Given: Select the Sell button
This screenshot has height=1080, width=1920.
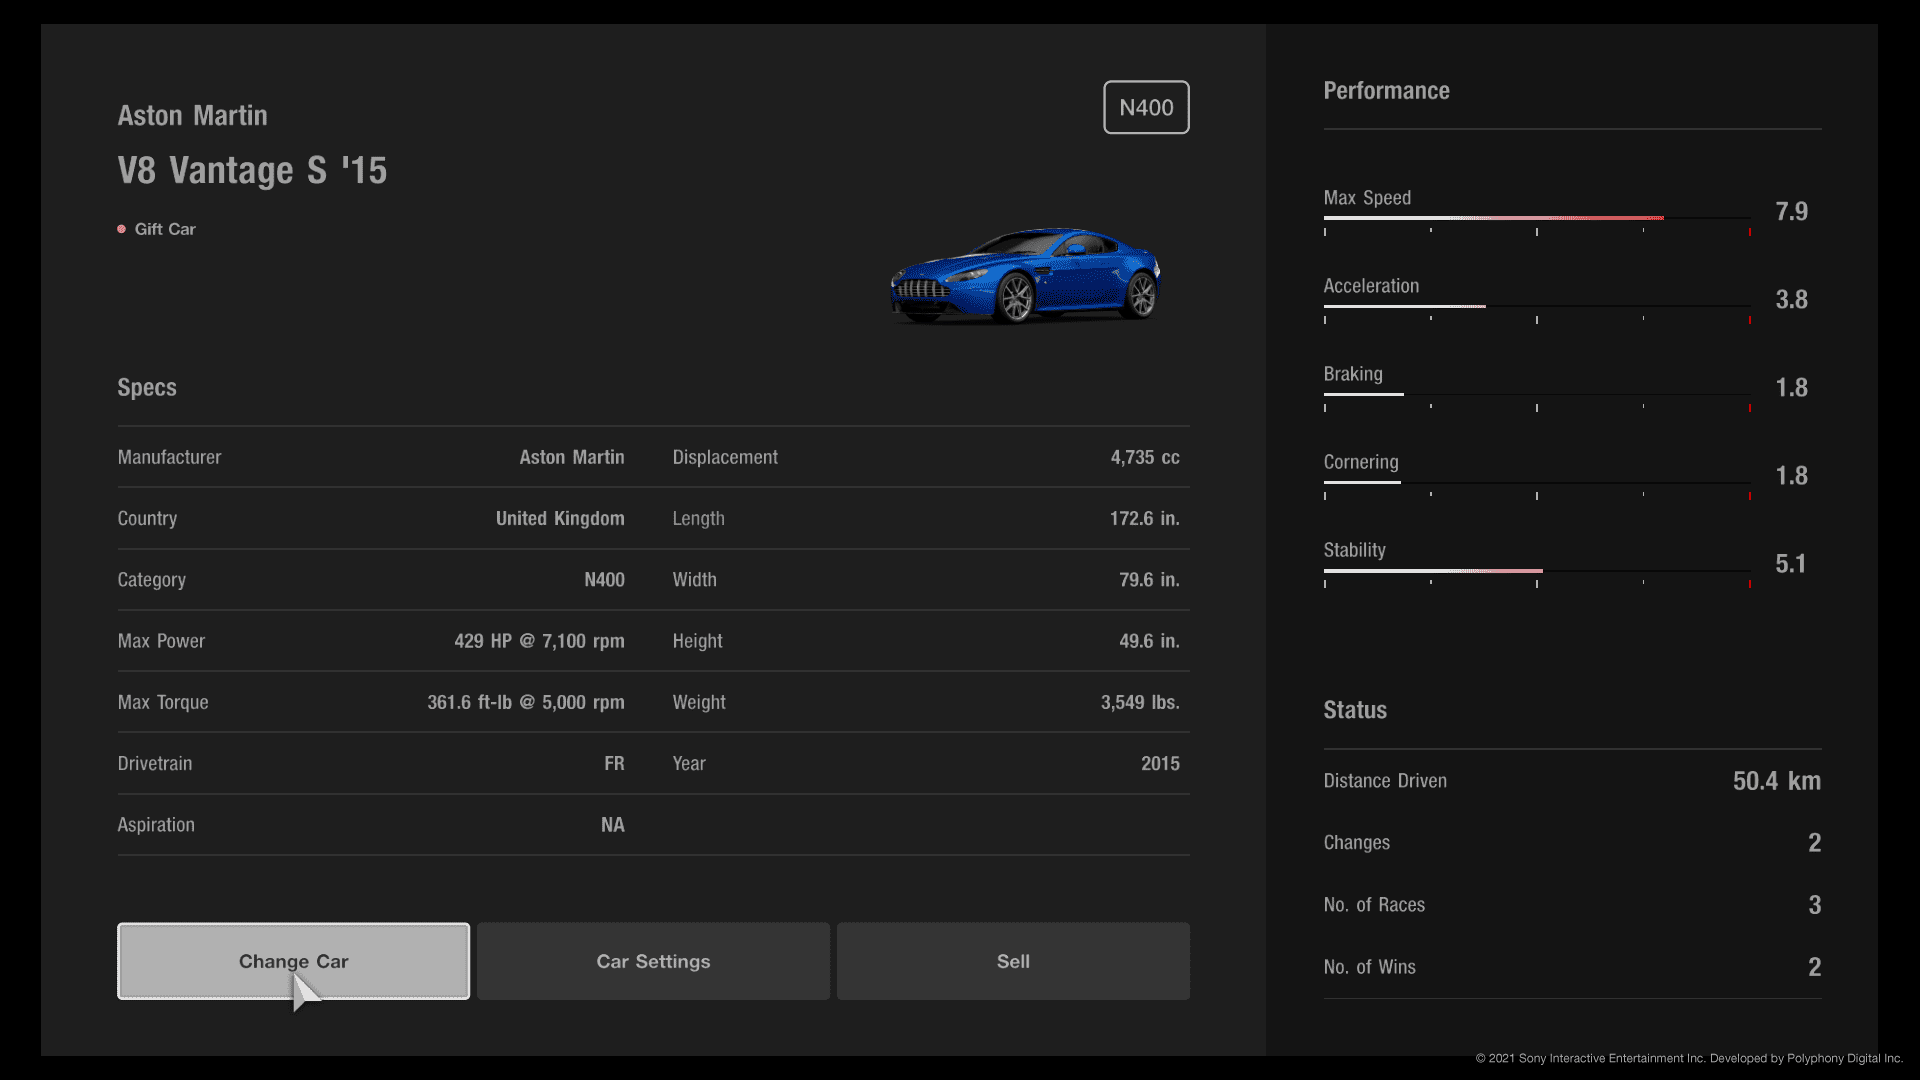Looking at the screenshot, I should [1013, 961].
